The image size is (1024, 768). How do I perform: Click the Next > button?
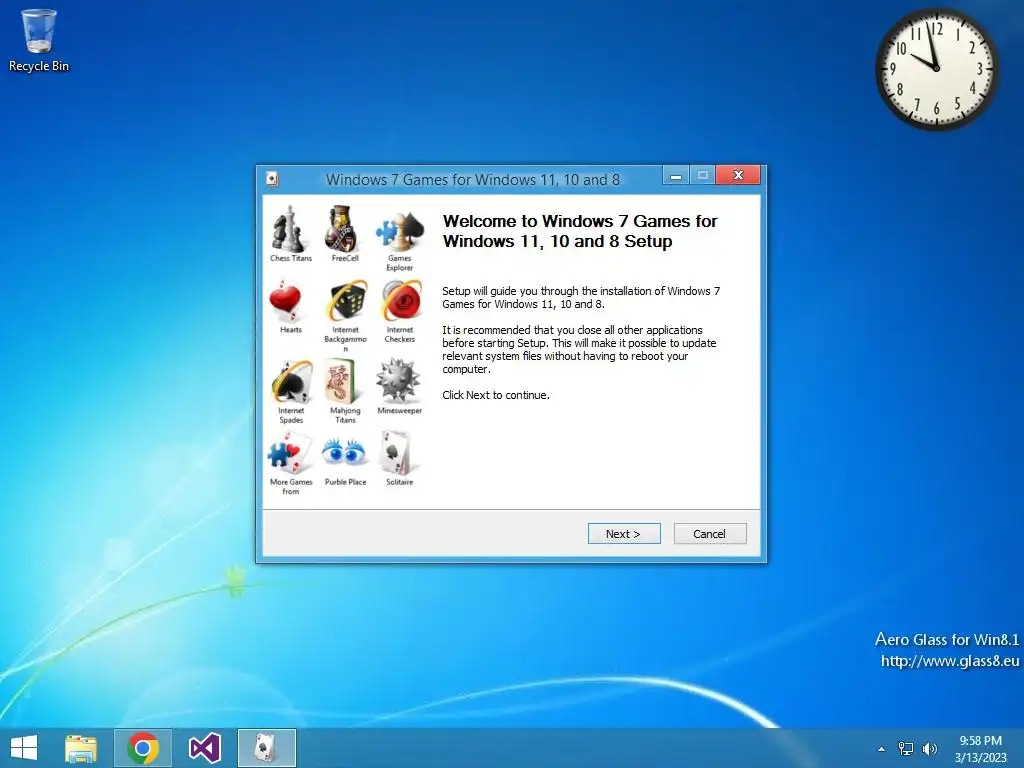[624, 534]
